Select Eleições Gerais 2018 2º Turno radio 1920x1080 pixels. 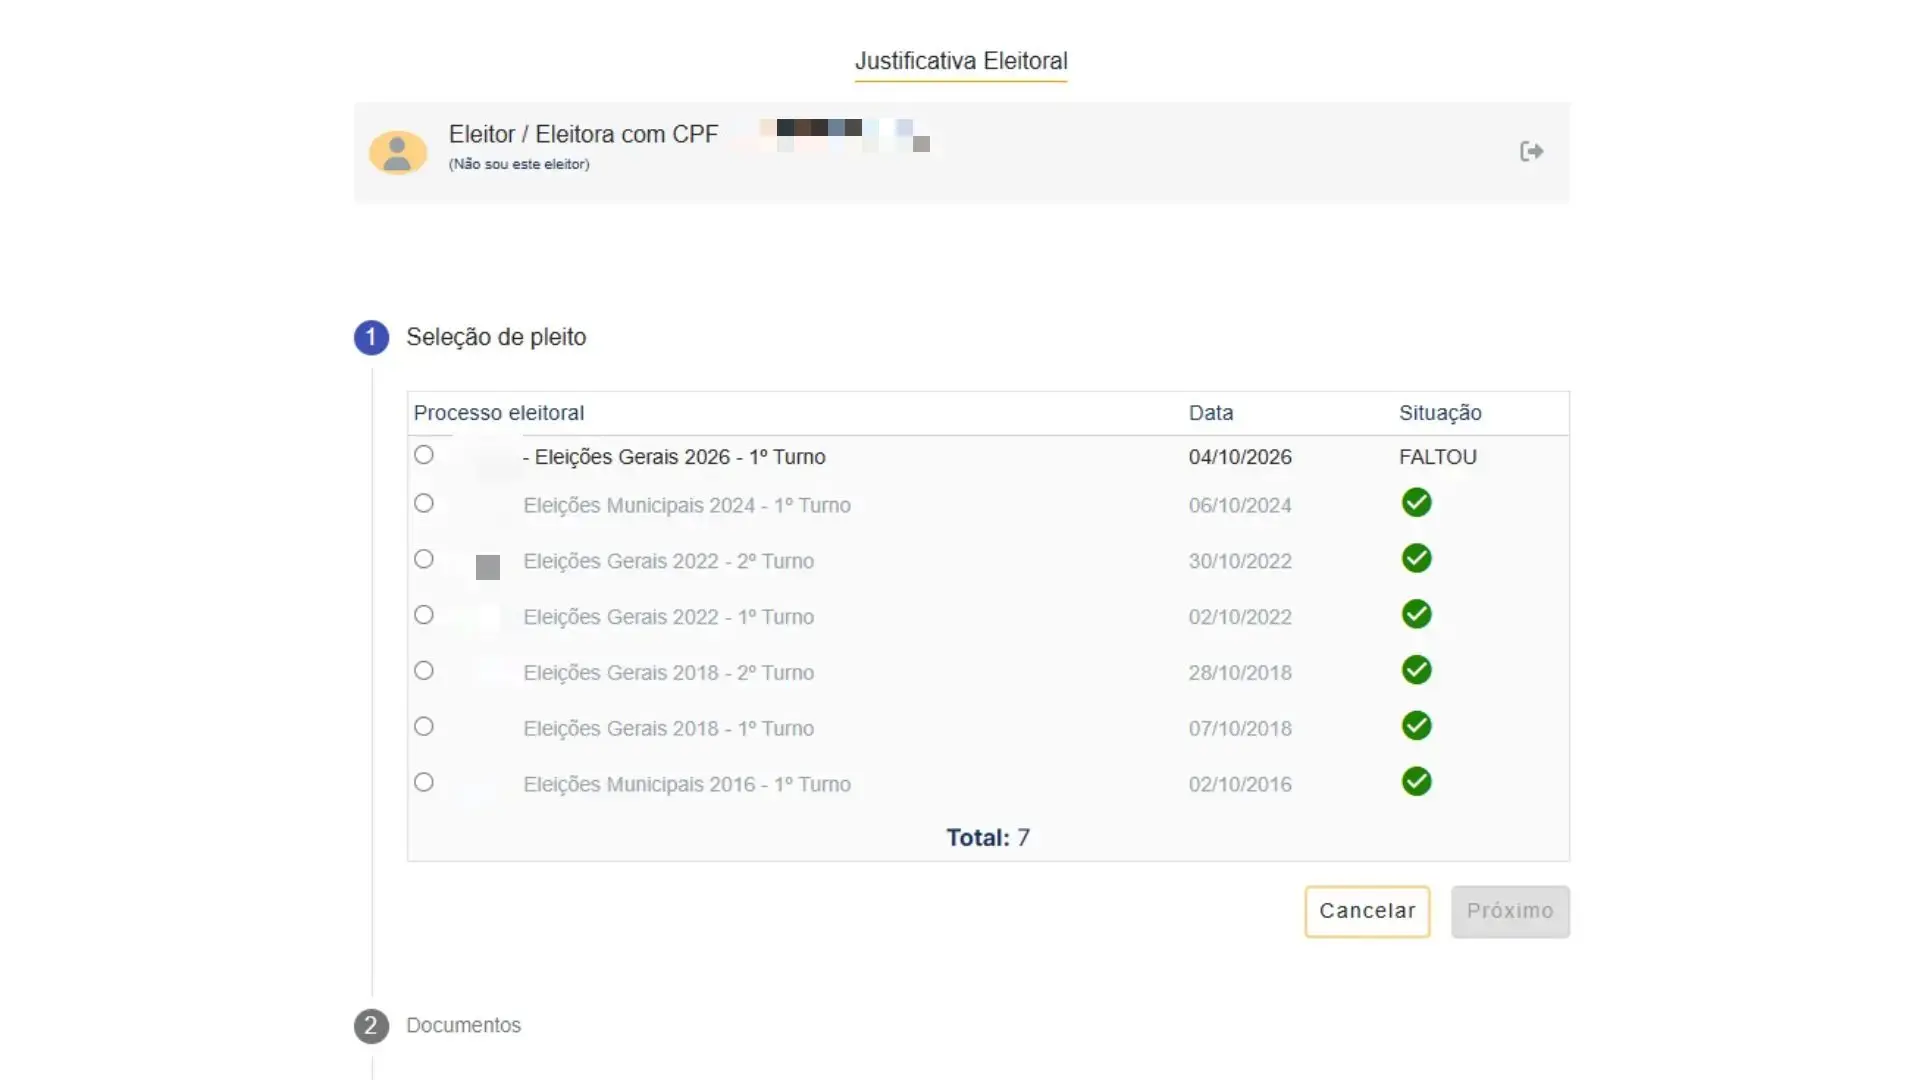tap(424, 671)
